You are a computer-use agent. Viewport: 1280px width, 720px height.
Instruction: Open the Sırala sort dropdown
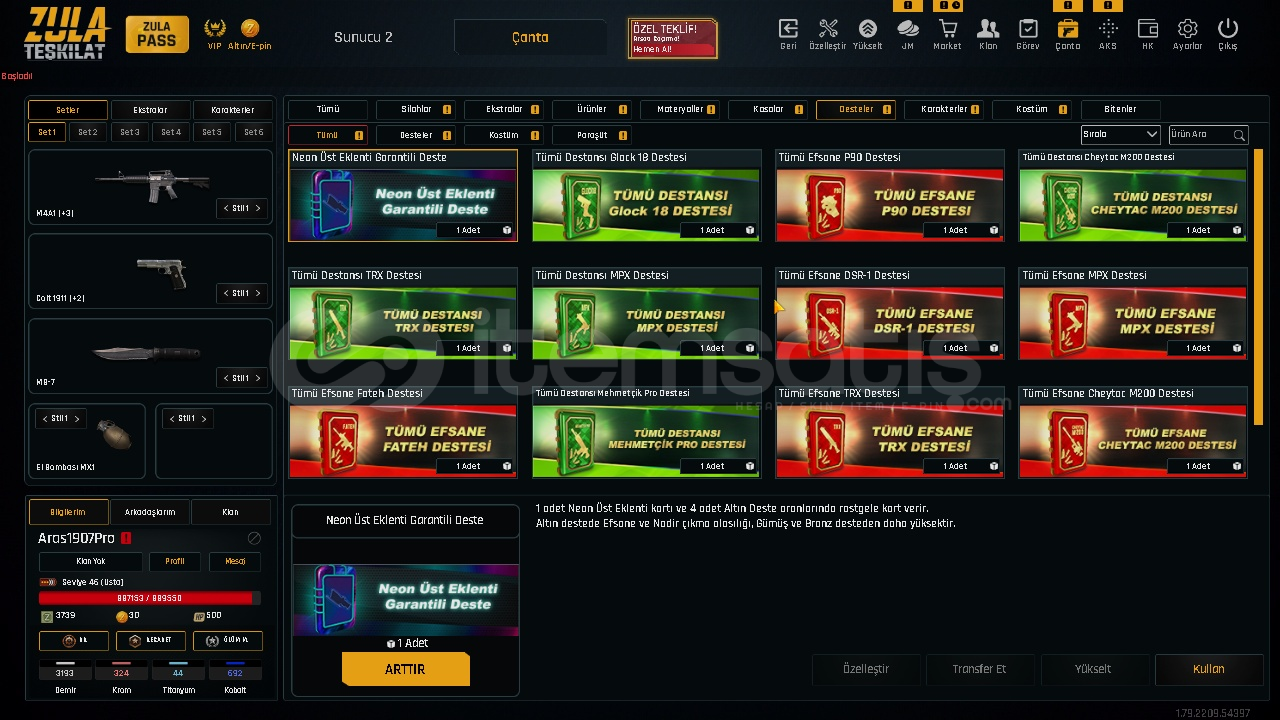tap(1120, 134)
